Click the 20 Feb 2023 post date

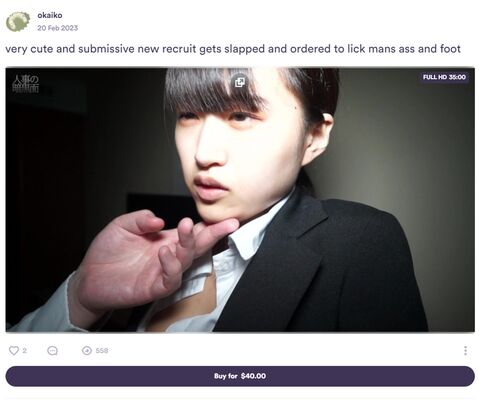[x=57, y=28]
